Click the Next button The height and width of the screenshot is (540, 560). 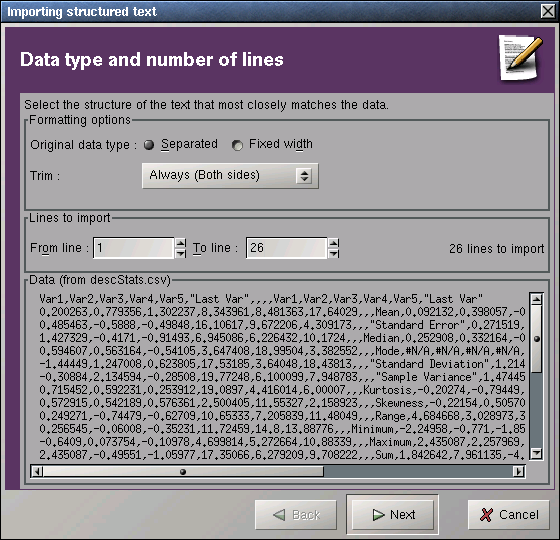pyautogui.click(x=392, y=515)
